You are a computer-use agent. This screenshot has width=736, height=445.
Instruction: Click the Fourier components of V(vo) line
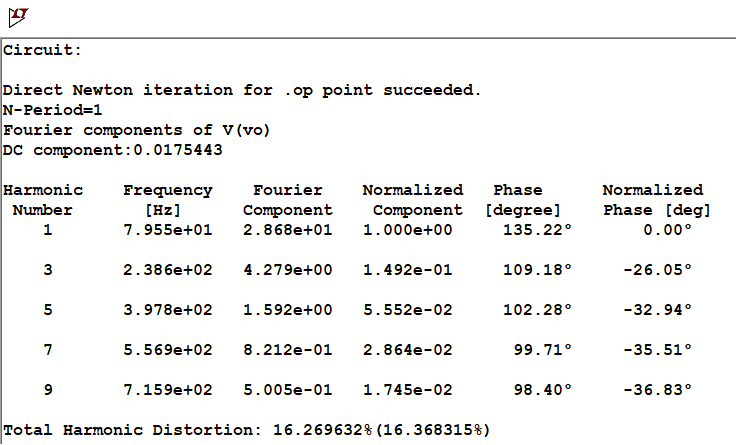click(137, 130)
